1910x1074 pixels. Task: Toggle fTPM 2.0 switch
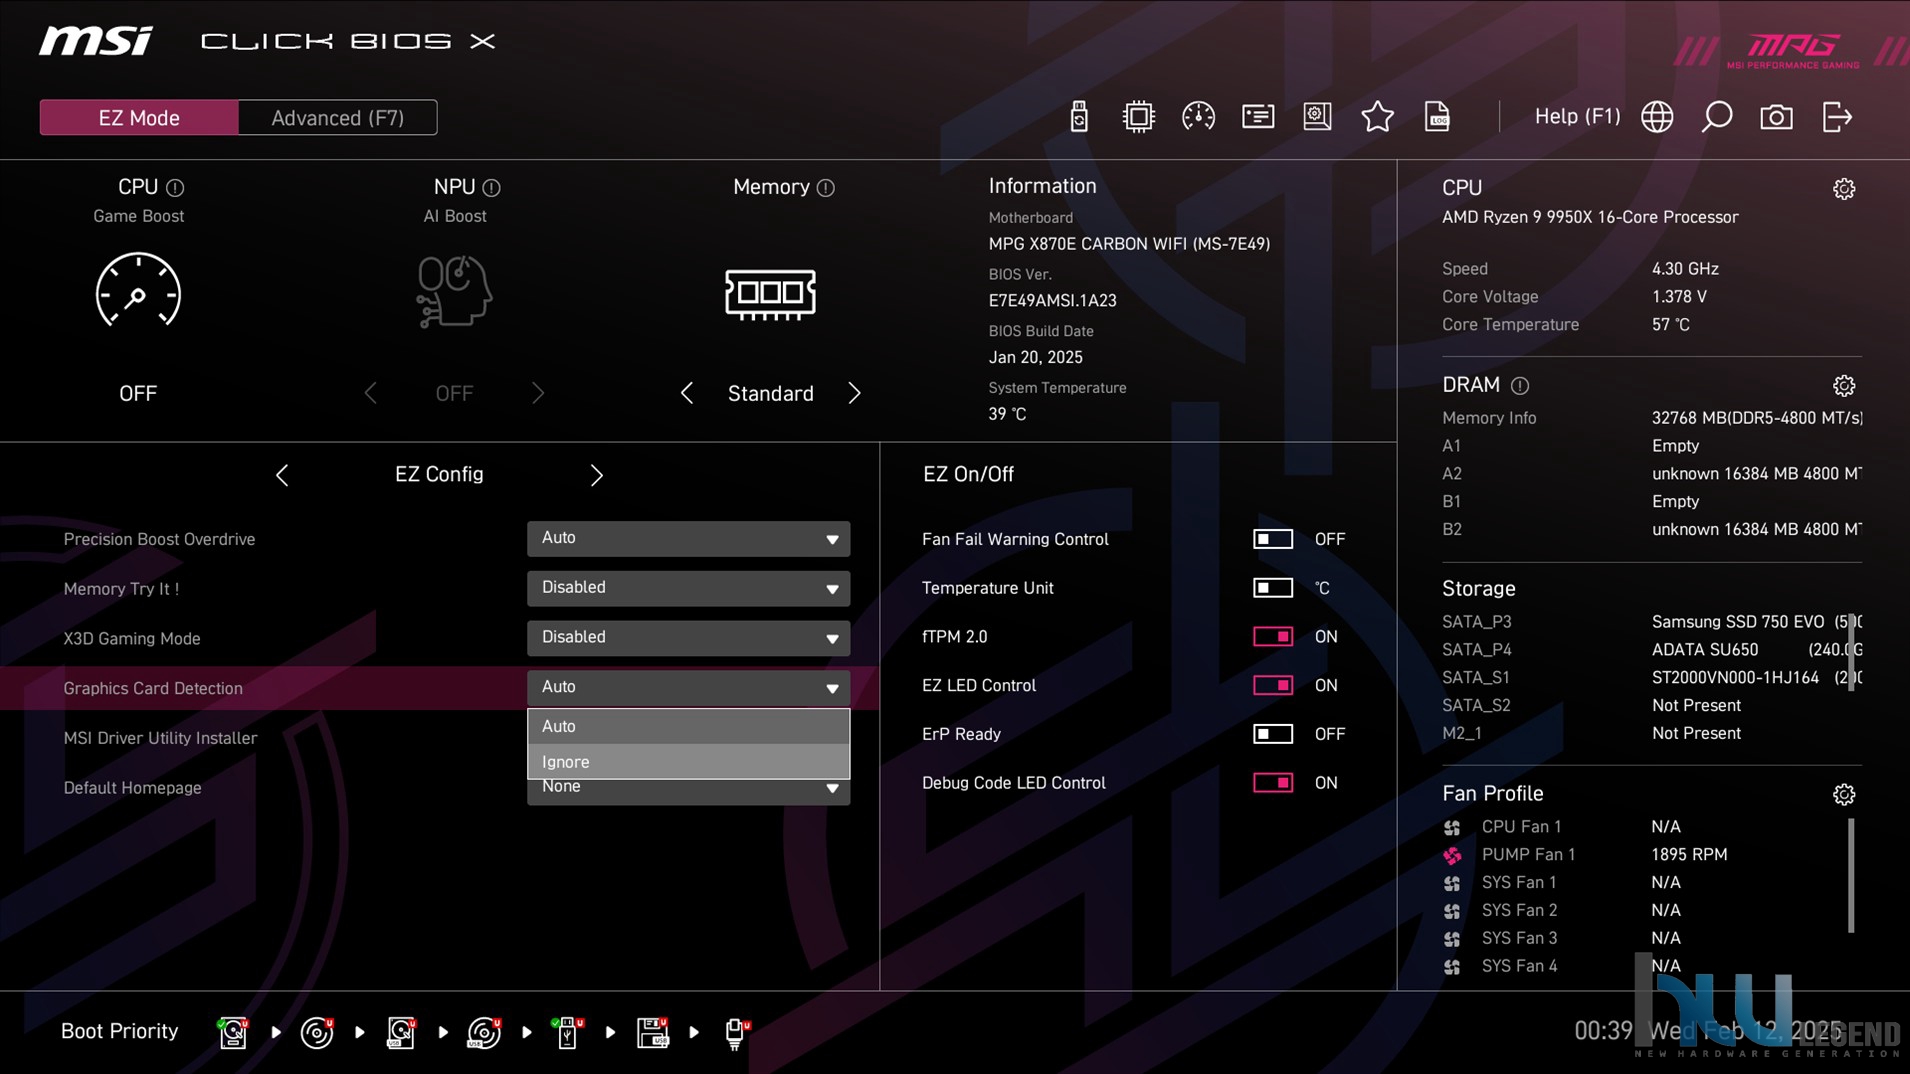[1272, 637]
